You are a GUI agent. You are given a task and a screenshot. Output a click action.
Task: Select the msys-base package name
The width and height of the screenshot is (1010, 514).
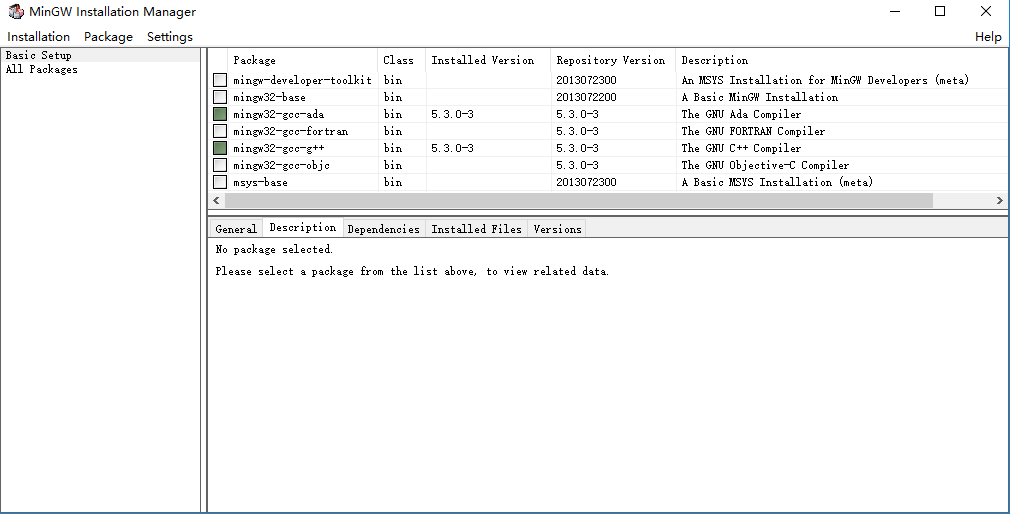[260, 182]
